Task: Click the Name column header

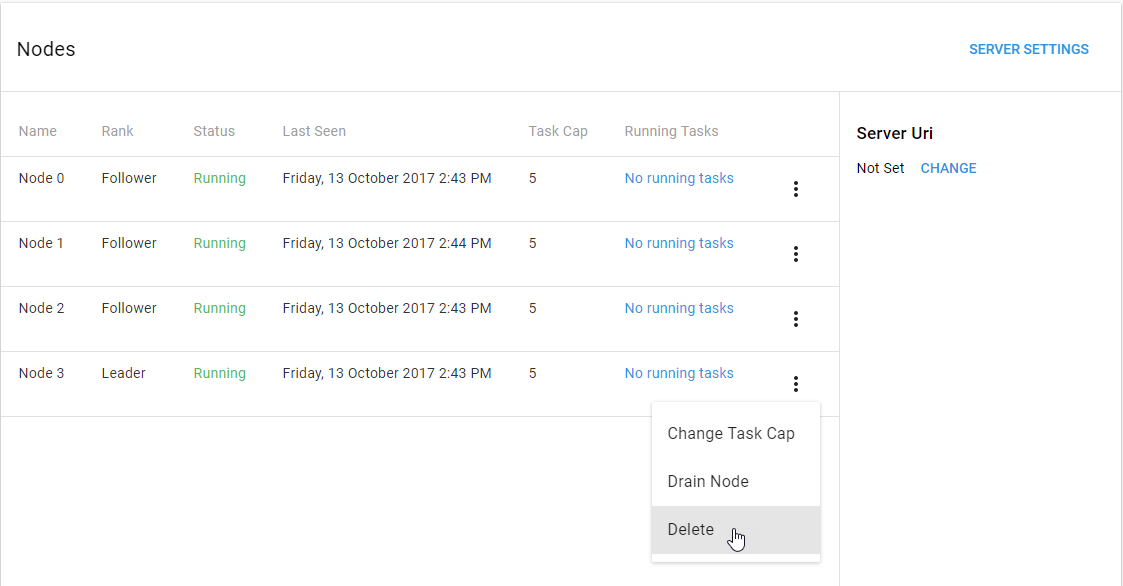Action: 37,131
